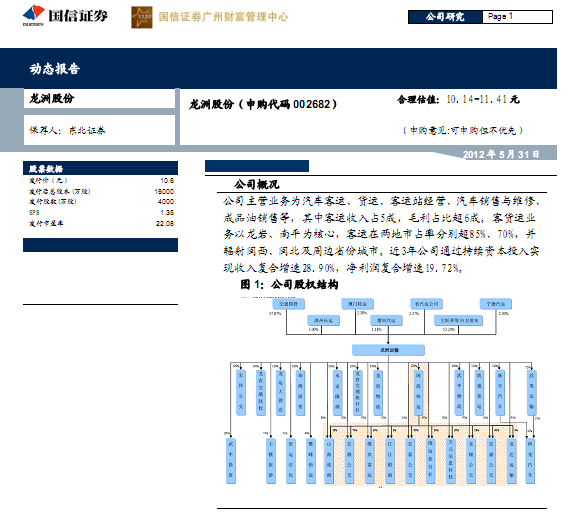Viewport: 570px width, 524px height.
Task: Click the 公司概况 section heading
Action: [x=257, y=184]
